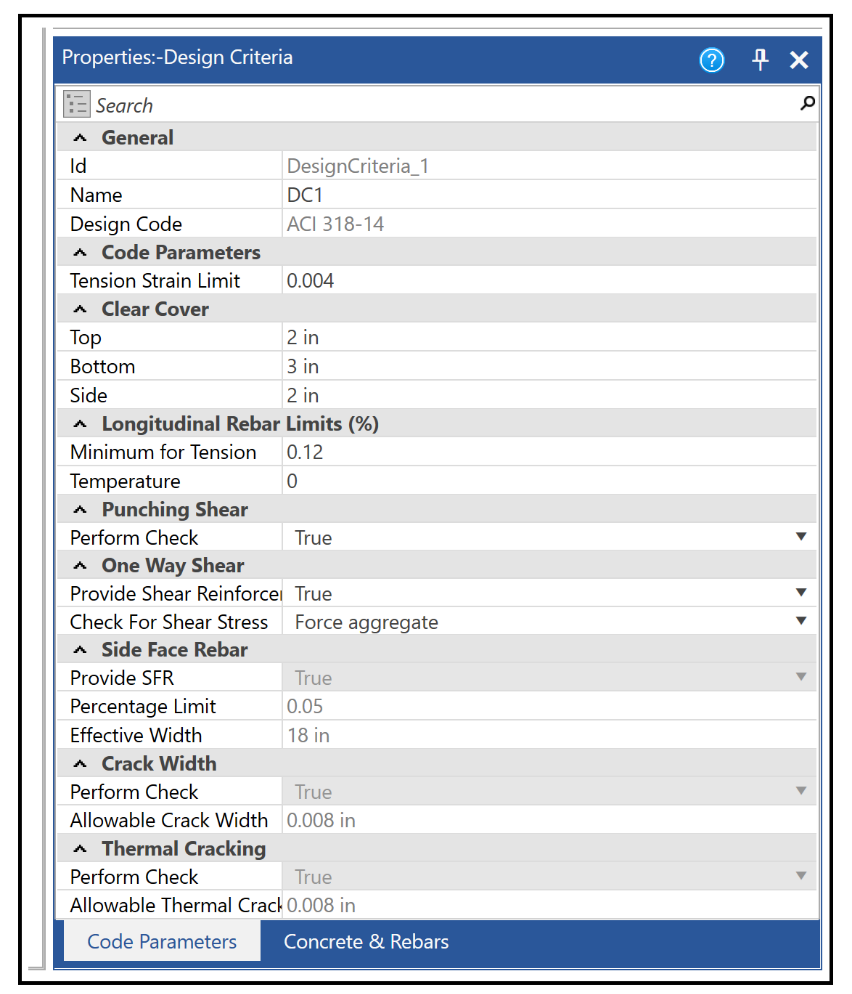Select the Top property label
Viewport: 852px width, 994px height.
[x=86, y=338]
